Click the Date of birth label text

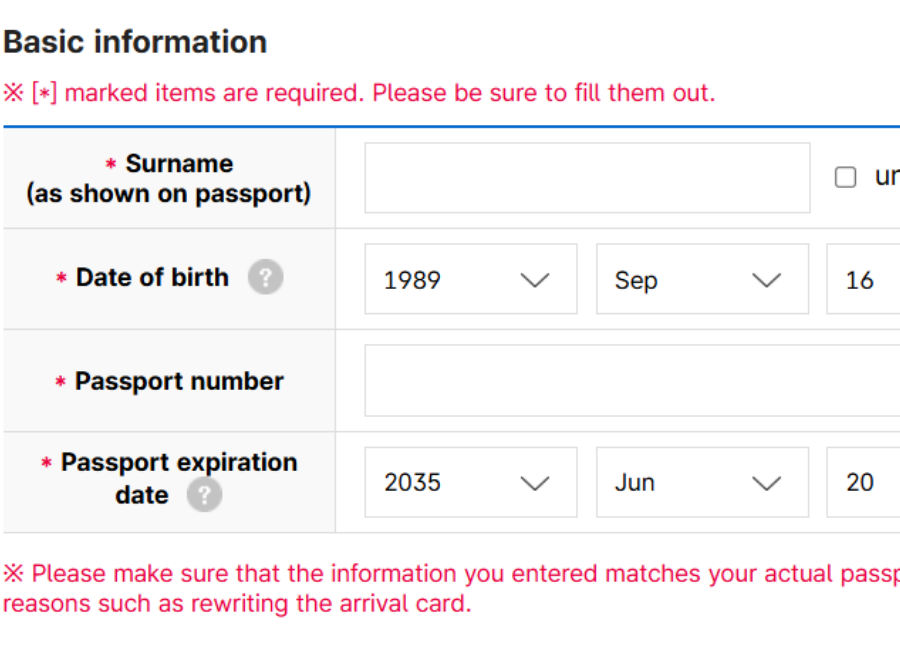pyautogui.click(x=152, y=278)
